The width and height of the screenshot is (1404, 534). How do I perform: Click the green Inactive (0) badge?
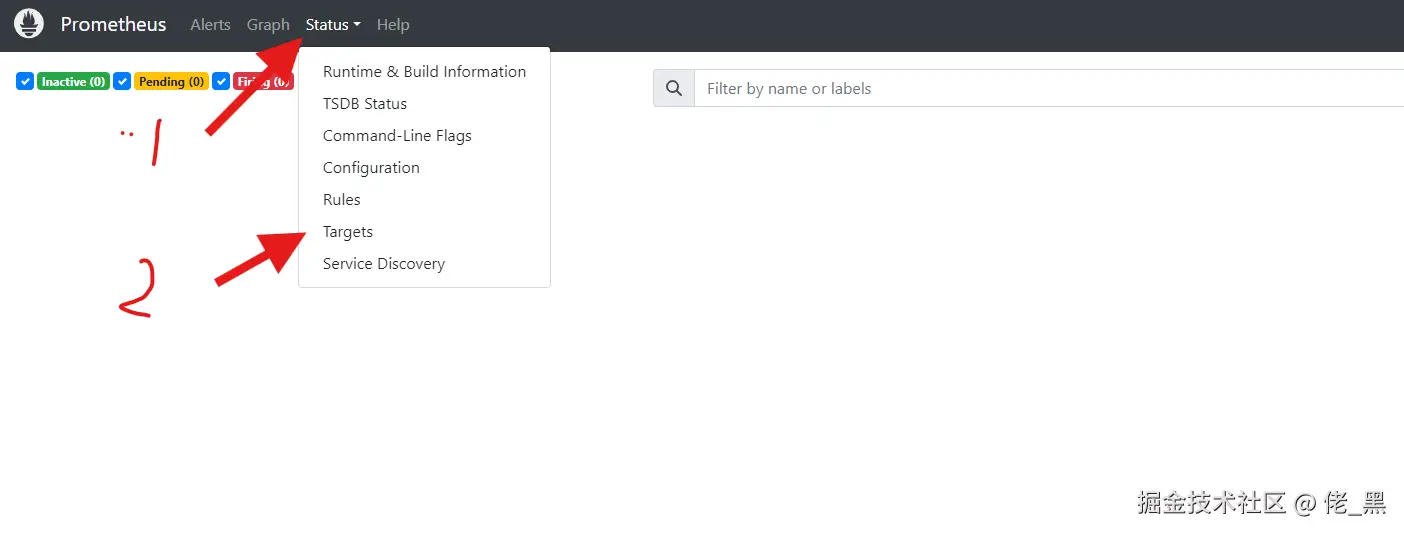[x=73, y=82]
